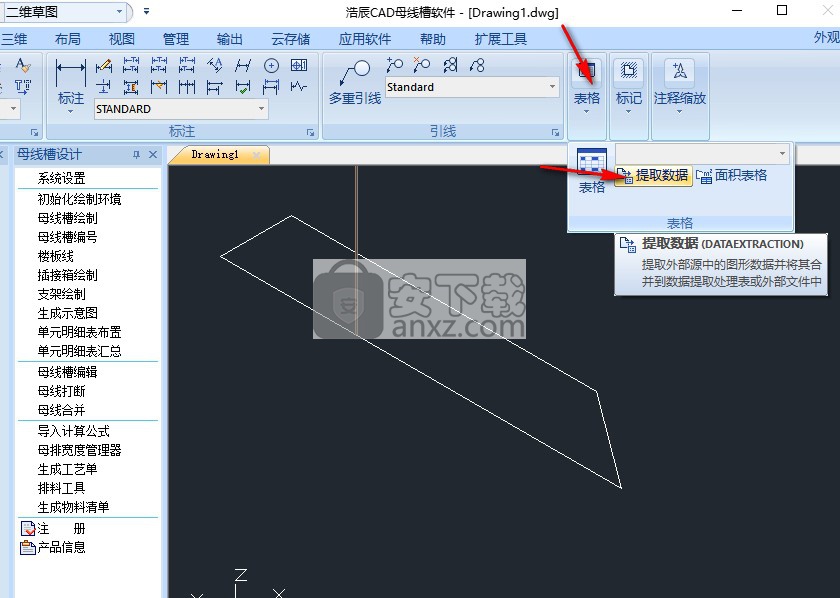Click the jogged line dimension icon
This screenshot has height=598, width=840.
coord(299,86)
